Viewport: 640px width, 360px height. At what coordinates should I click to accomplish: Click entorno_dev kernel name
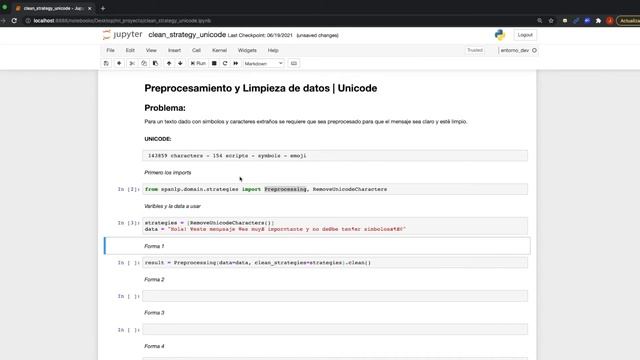(x=515, y=50)
